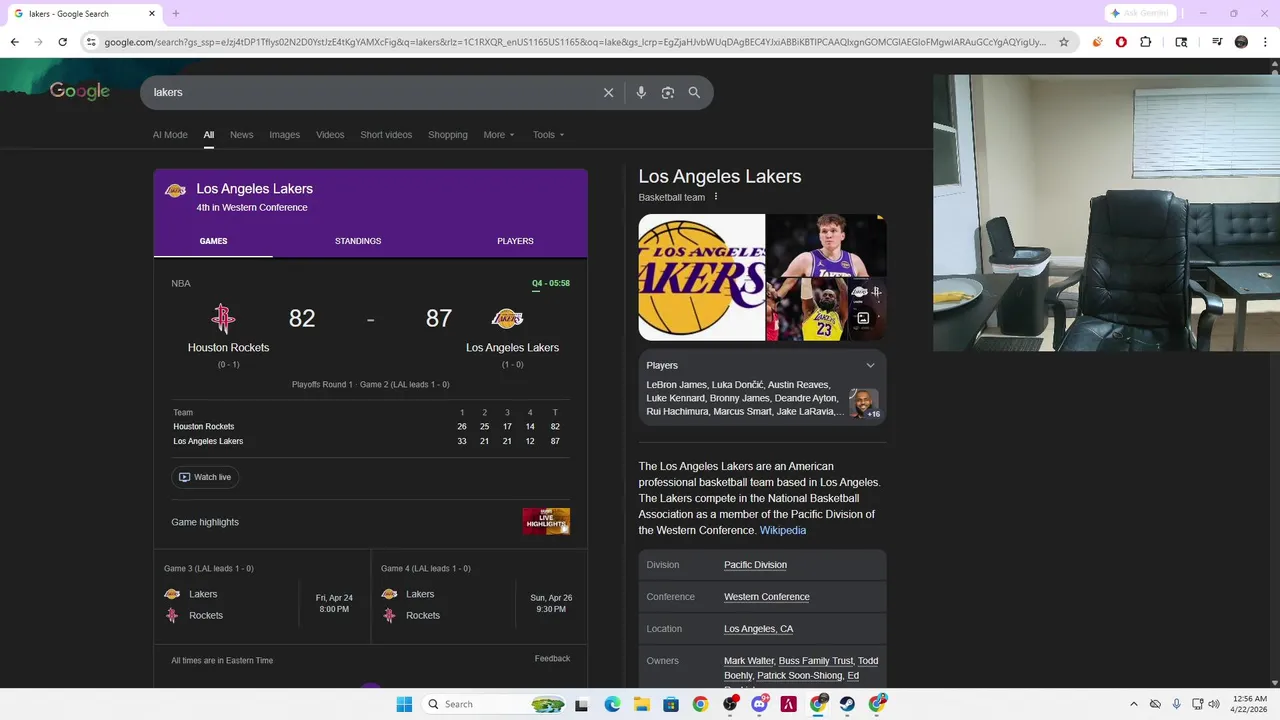Open the Shopping results tab
Viewport: 1280px width, 720px height.
pyautogui.click(x=448, y=135)
